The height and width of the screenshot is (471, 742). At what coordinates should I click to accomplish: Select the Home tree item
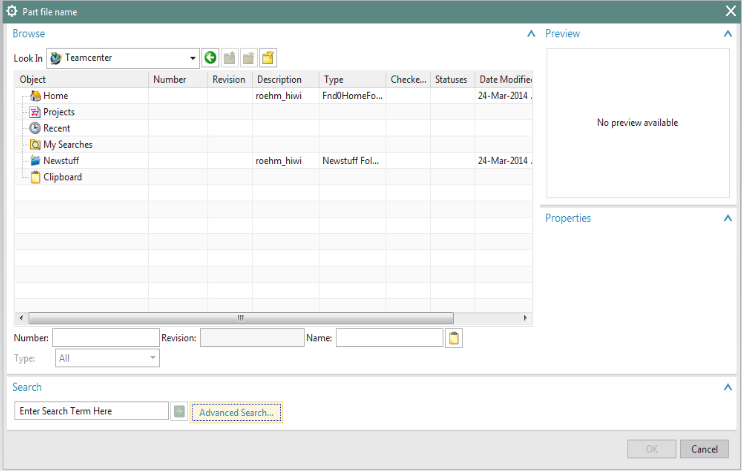tap(56, 96)
